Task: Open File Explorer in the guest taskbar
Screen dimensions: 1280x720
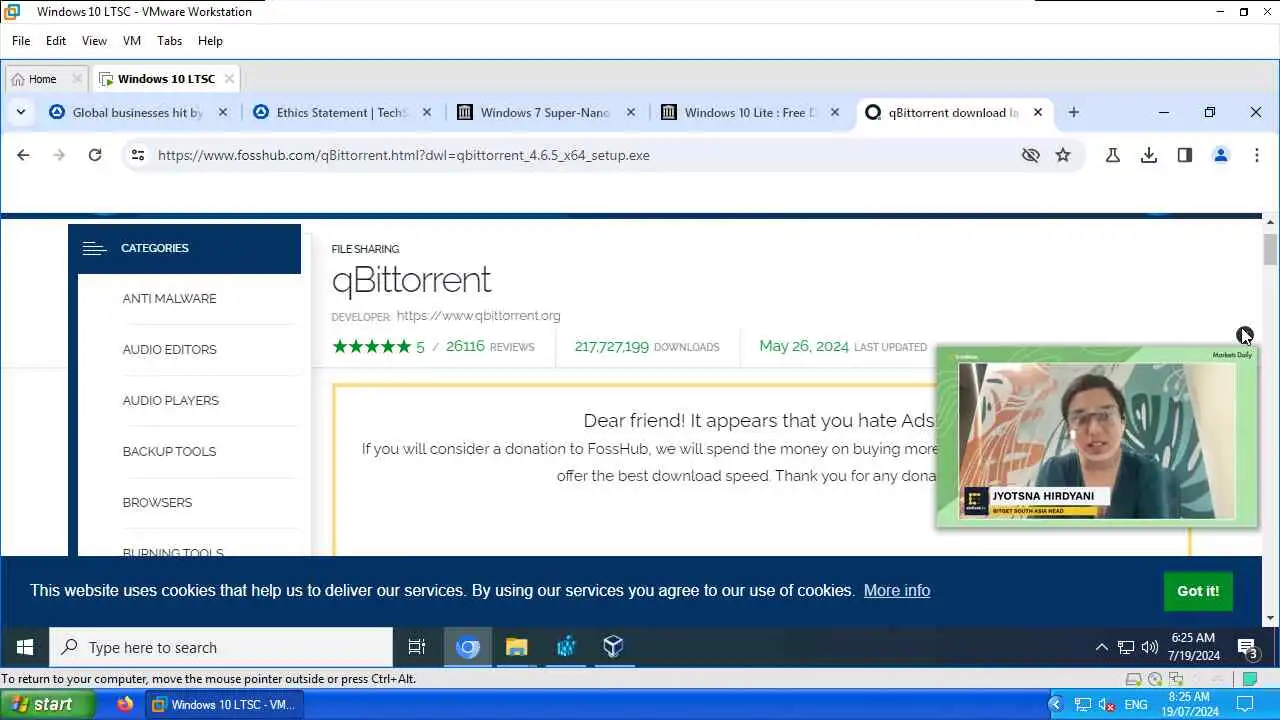Action: 516,647
